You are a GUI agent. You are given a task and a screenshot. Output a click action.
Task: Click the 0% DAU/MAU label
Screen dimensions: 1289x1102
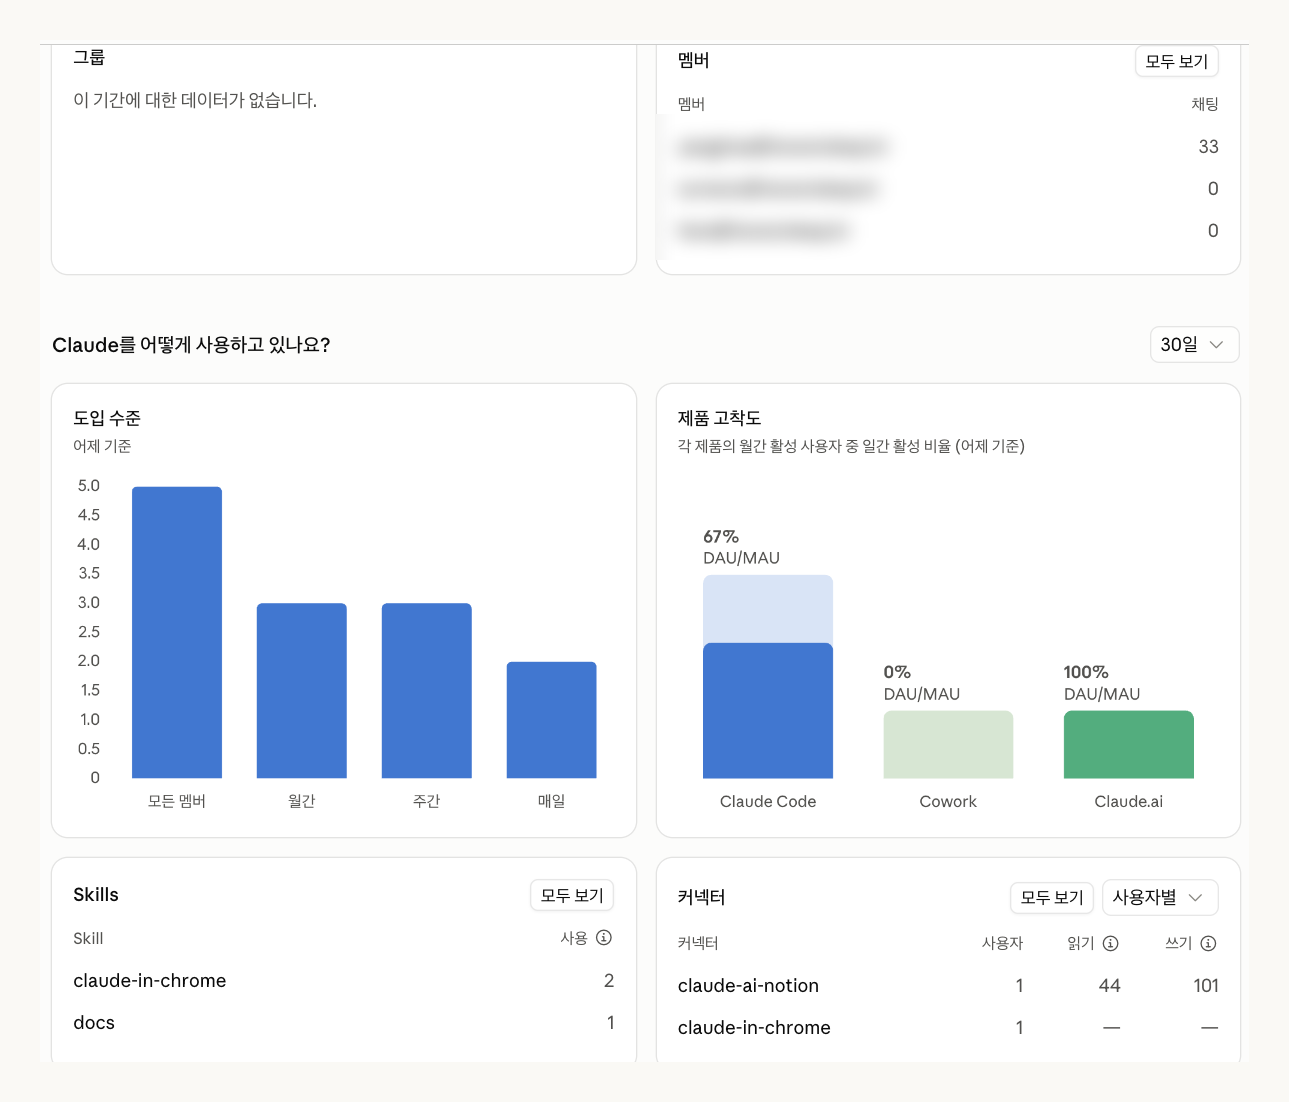point(922,683)
